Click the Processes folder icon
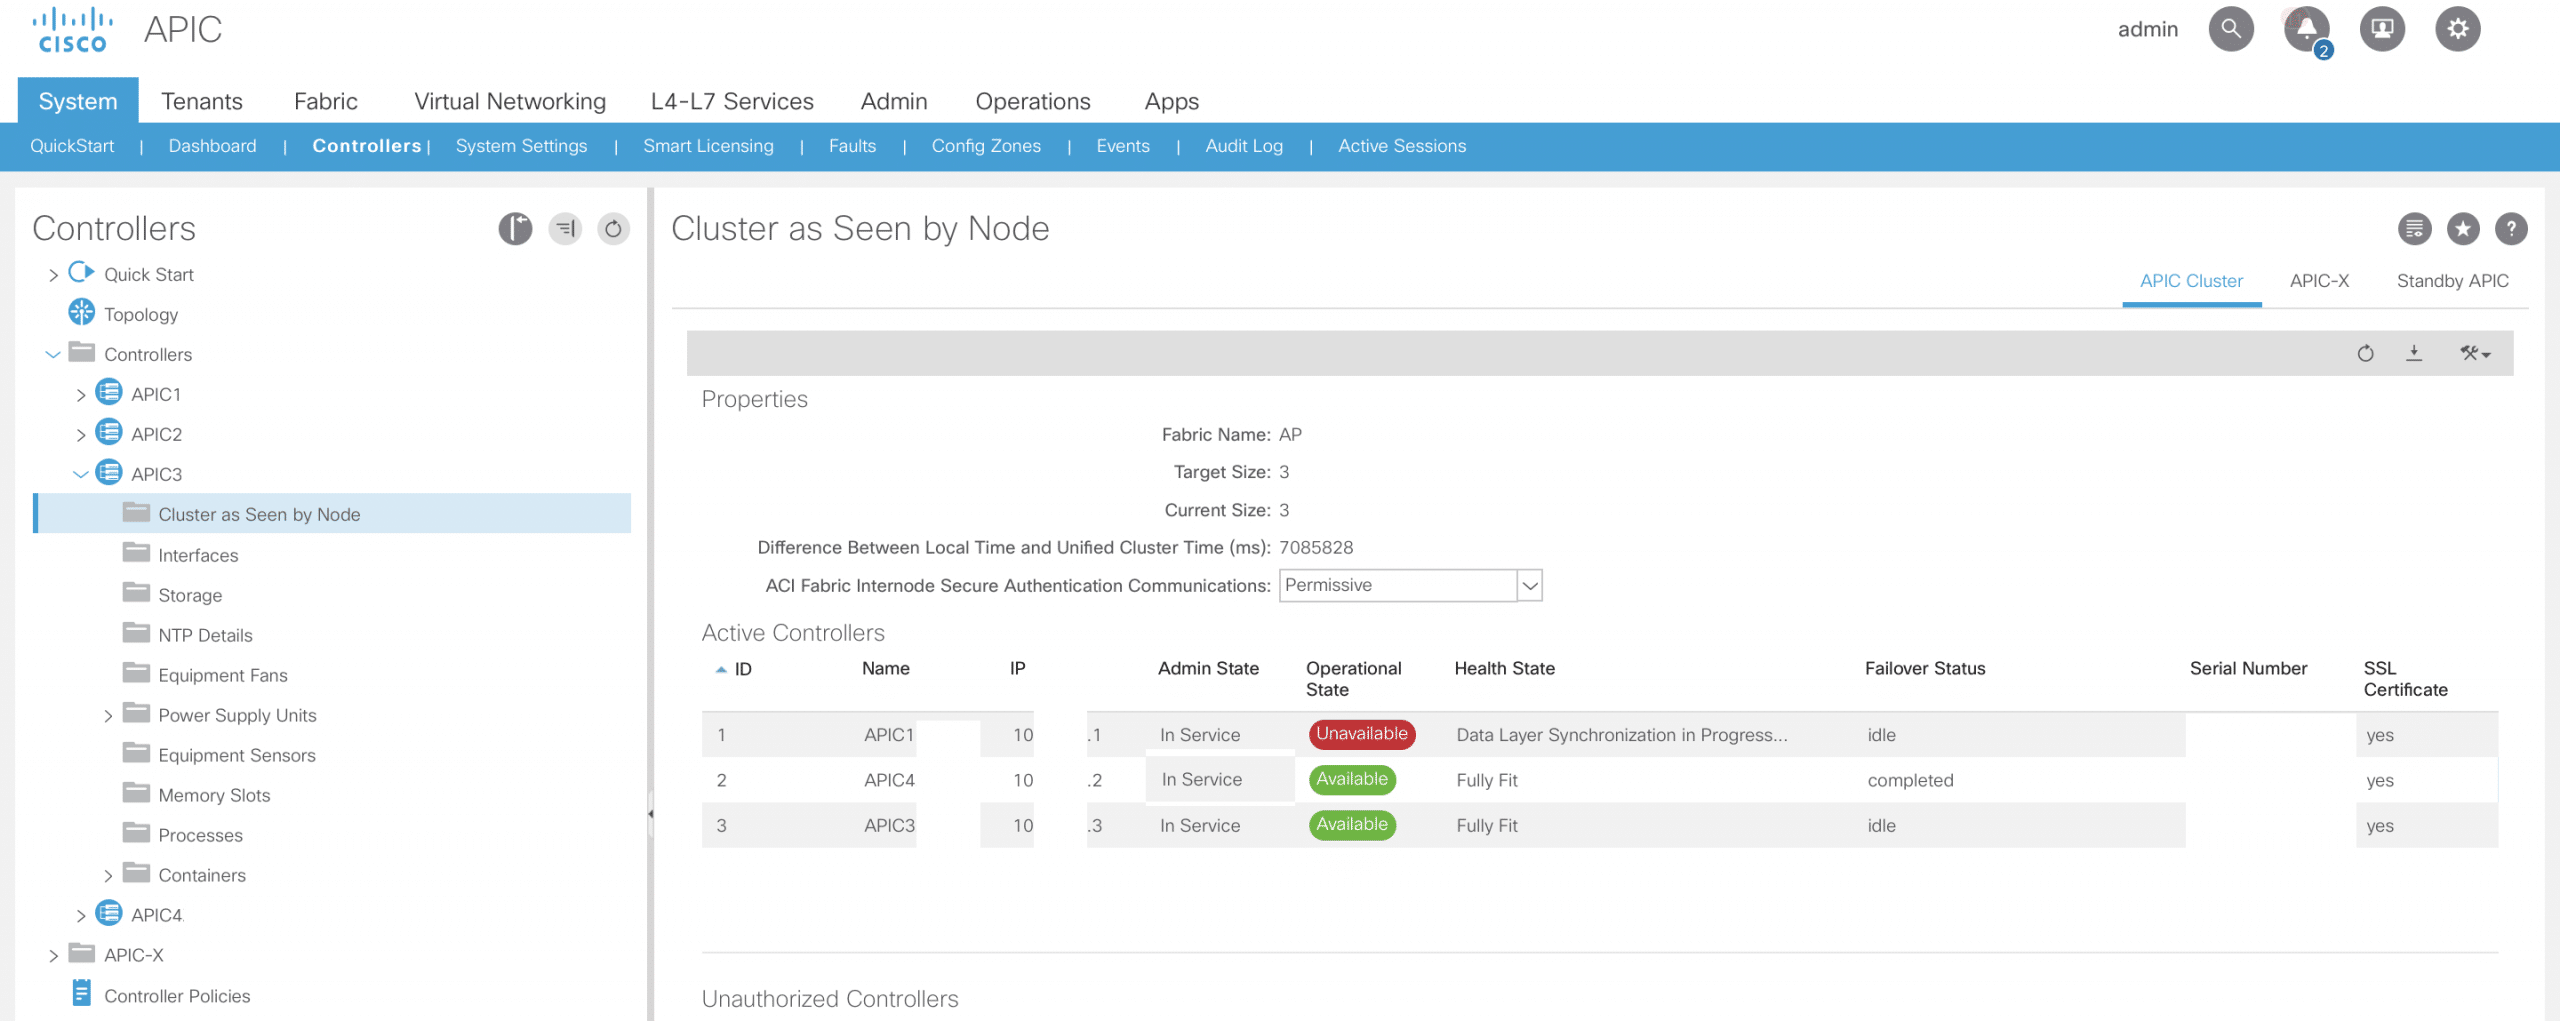 tap(136, 833)
